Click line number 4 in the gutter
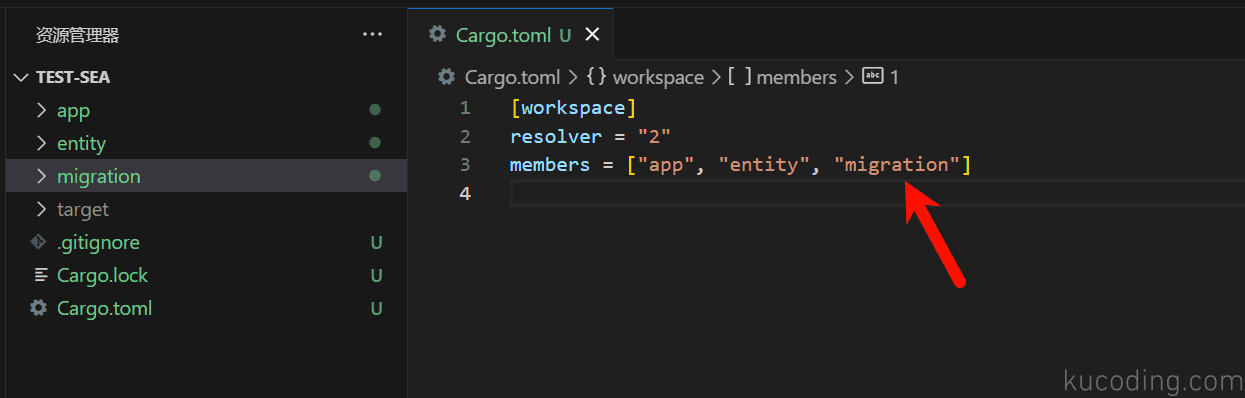 465,193
